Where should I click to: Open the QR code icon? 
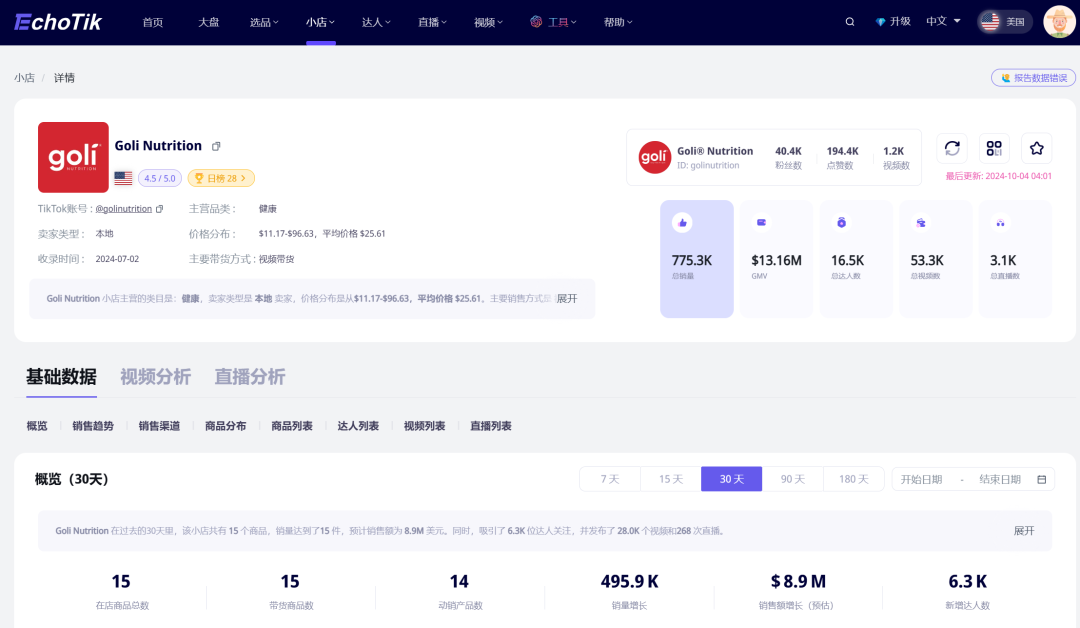994,148
